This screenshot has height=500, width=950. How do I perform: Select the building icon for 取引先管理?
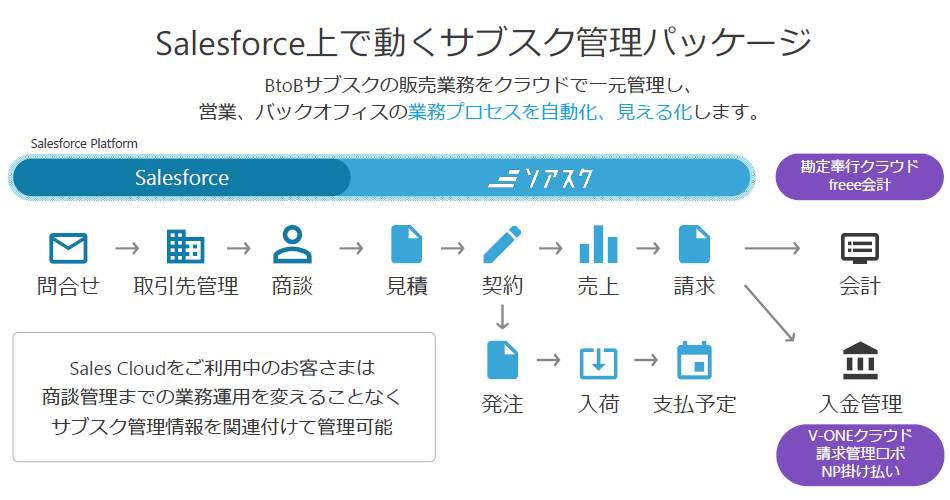click(185, 246)
